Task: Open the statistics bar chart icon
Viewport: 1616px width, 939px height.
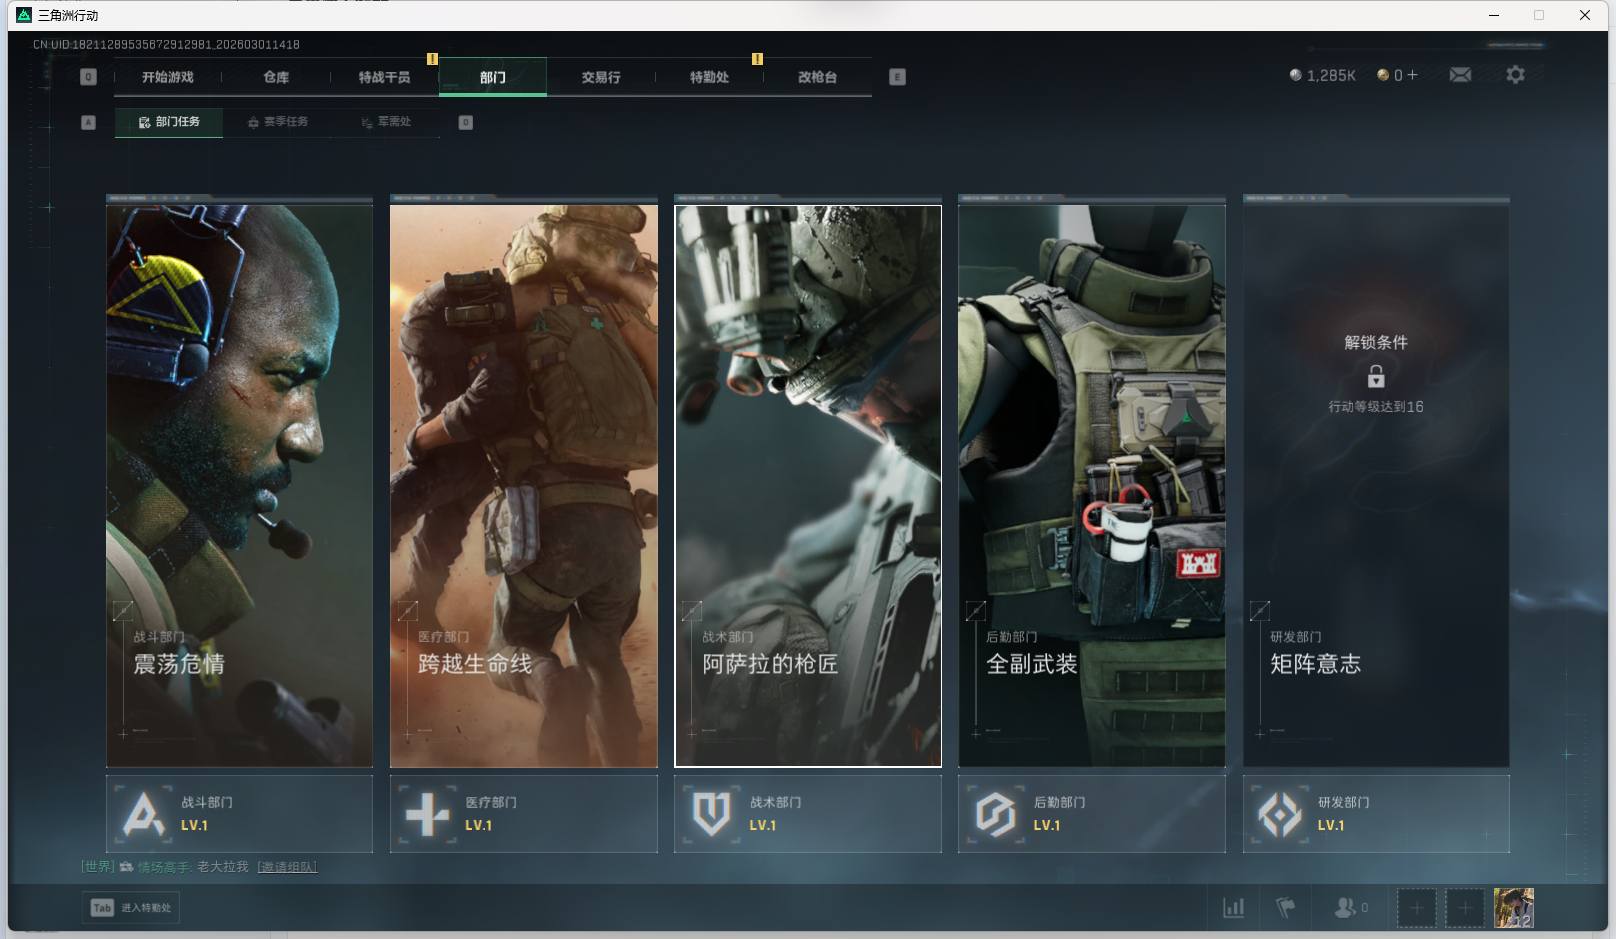Action: tap(1234, 908)
